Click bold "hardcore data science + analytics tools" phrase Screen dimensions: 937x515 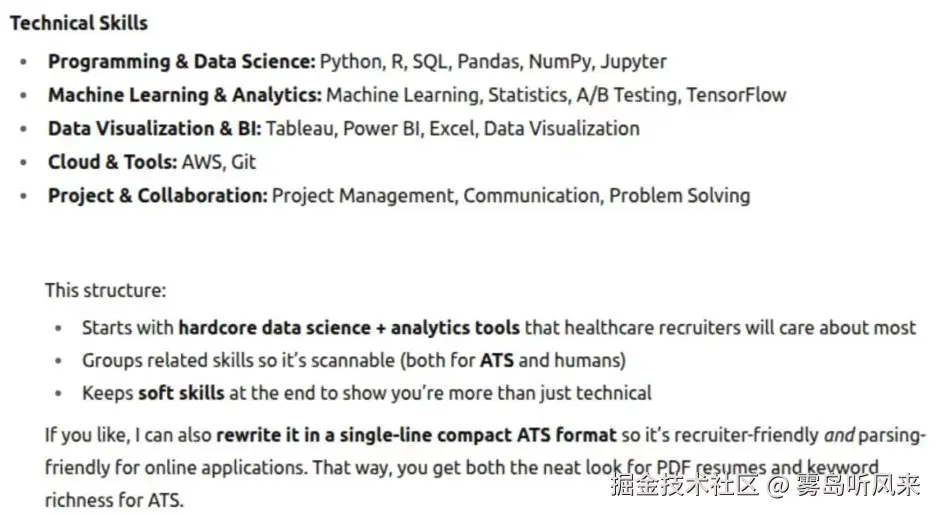(349, 327)
